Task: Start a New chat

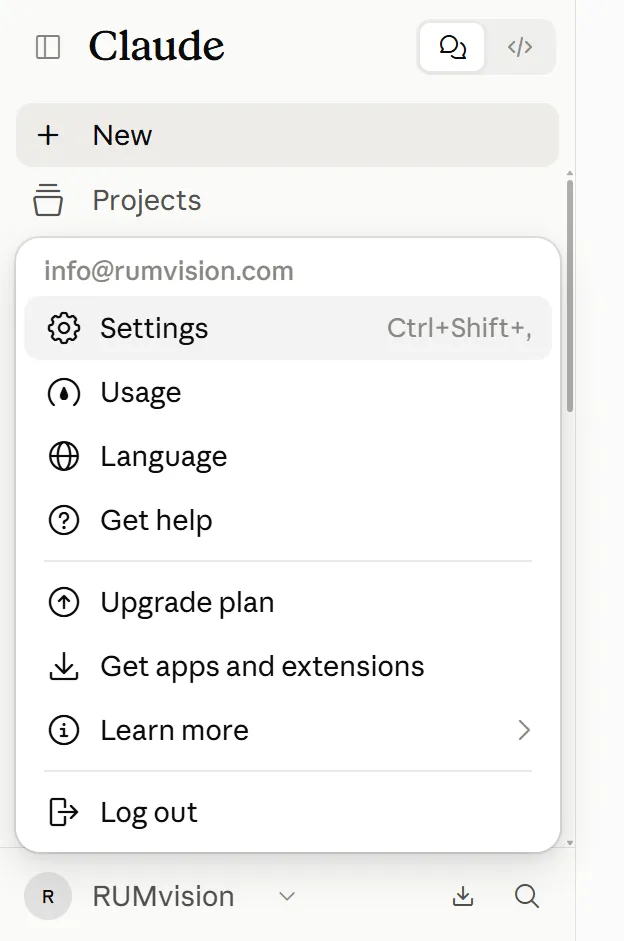Action: [287, 135]
